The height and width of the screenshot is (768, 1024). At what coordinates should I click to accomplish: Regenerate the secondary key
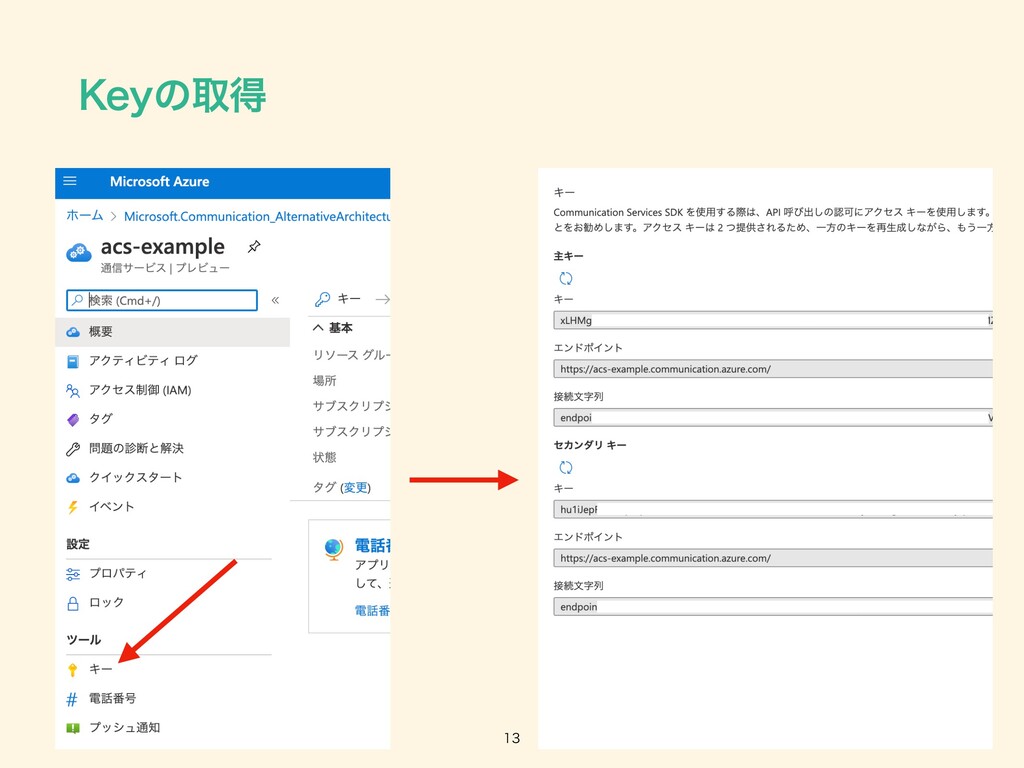point(566,468)
